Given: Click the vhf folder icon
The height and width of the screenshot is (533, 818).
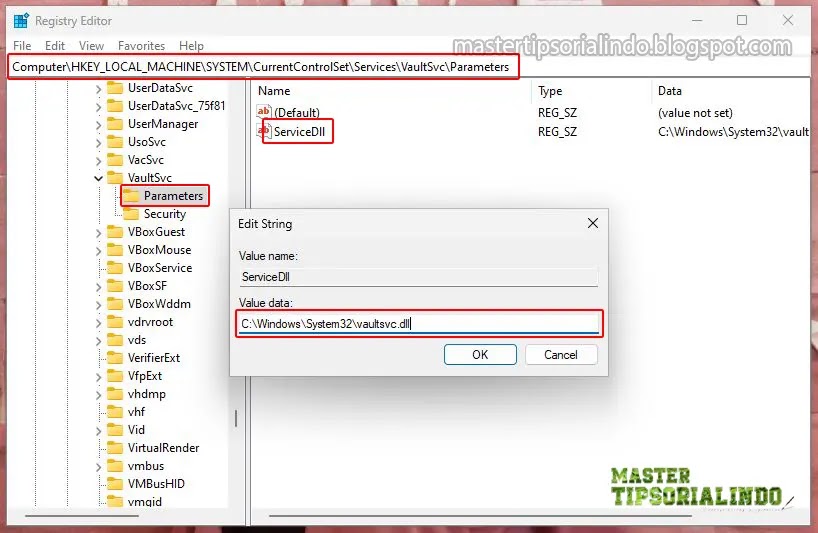Looking at the screenshot, I should tap(115, 411).
